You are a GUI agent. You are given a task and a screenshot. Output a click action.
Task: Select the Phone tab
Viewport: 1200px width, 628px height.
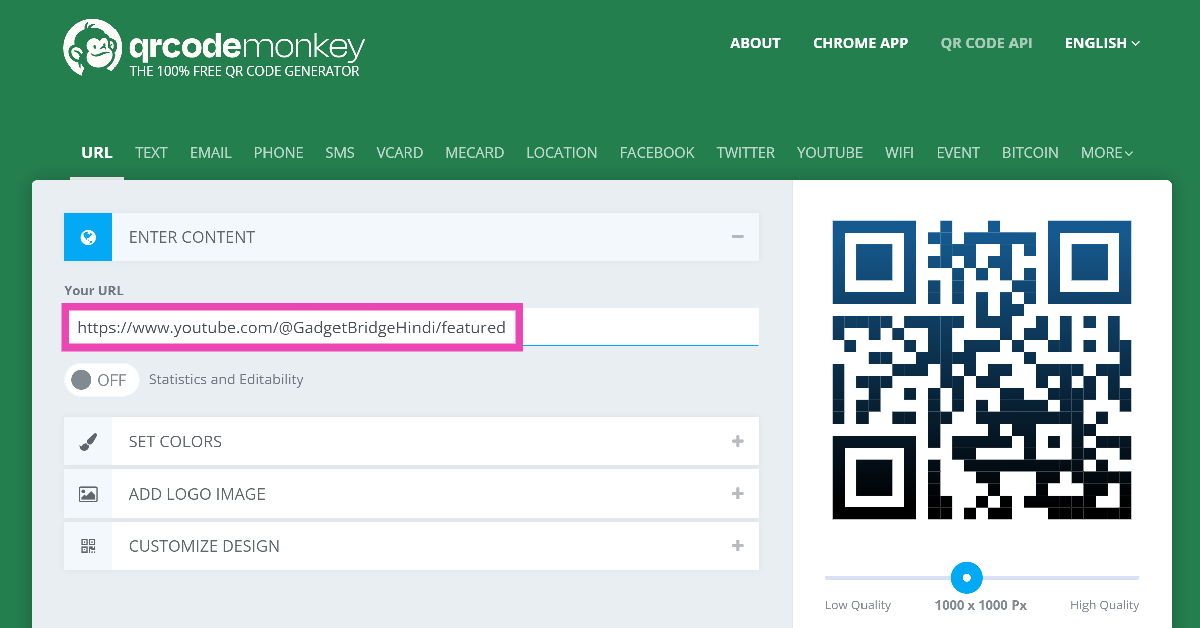tap(278, 153)
